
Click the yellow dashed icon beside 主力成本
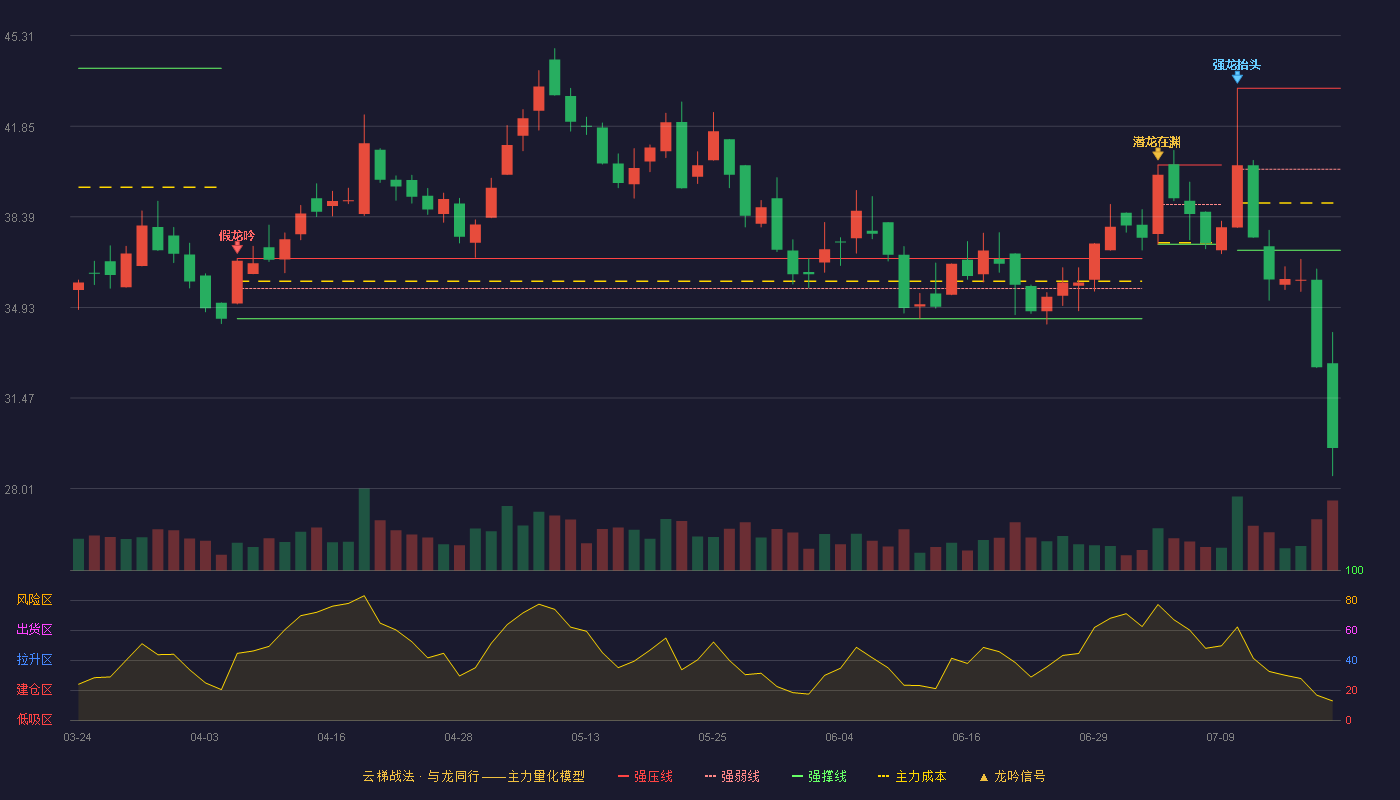click(883, 776)
